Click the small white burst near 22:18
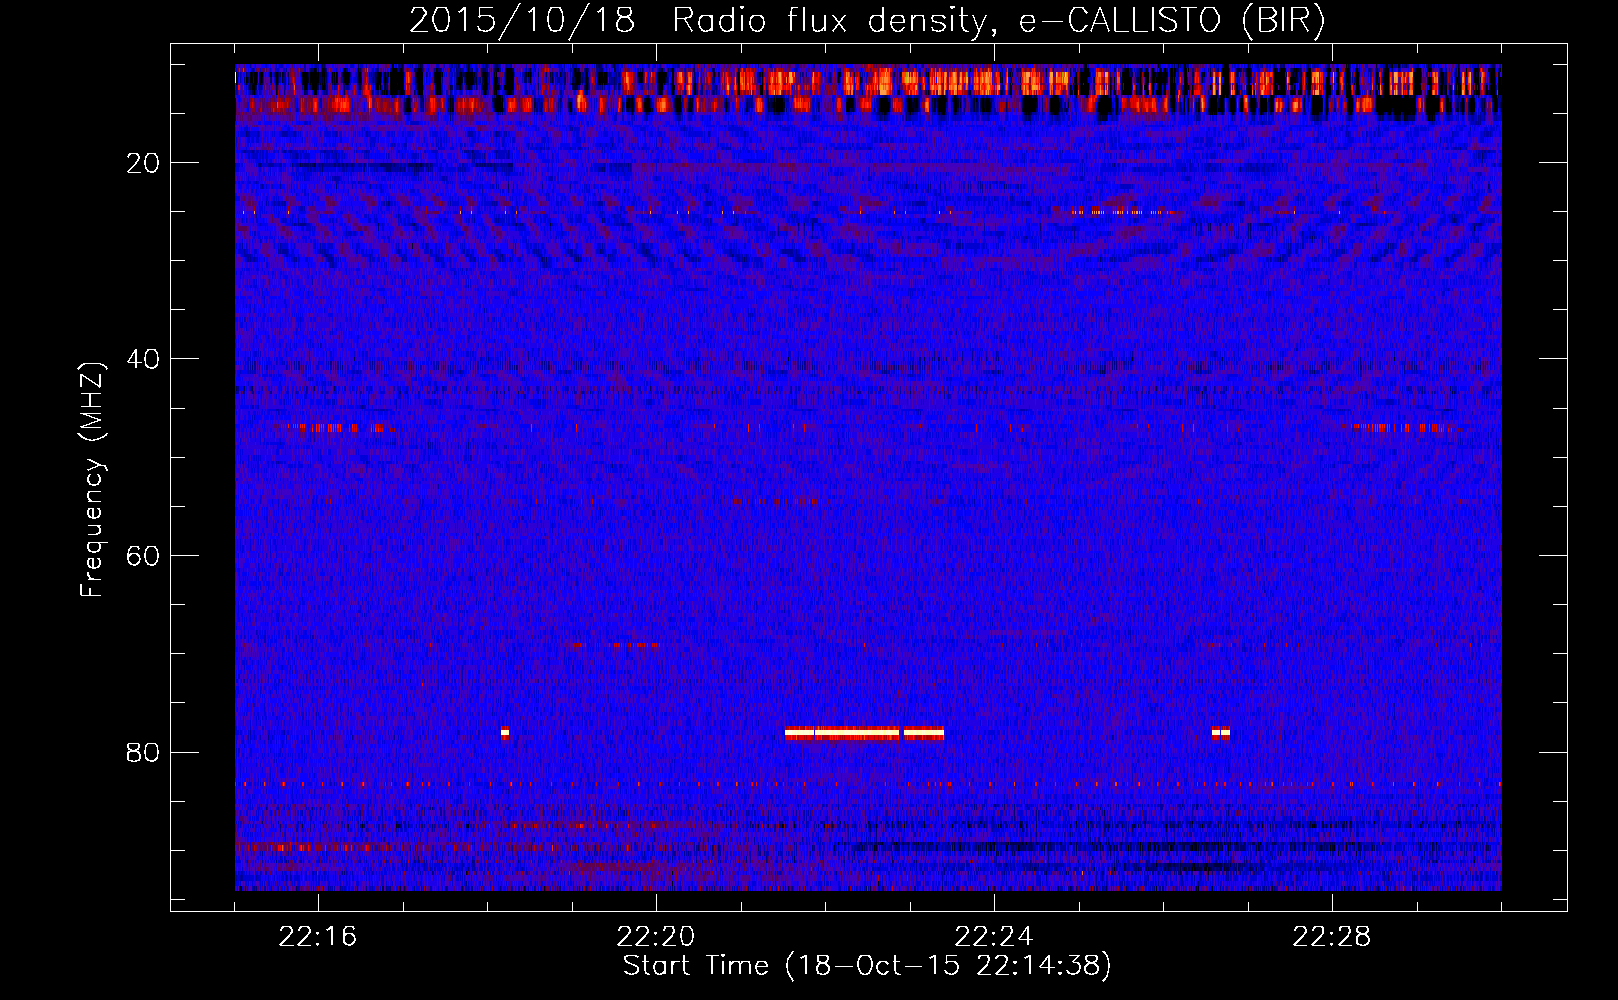Screen dimensions: 1618x1000 (x=505, y=733)
